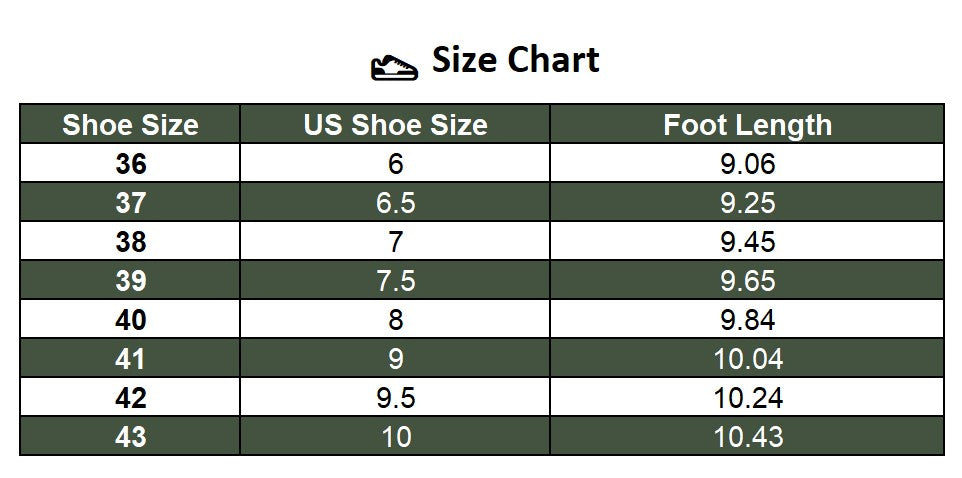Click foot length 9.06 cell
The height and width of the screenshot is (478, 962).
(747, 163)
